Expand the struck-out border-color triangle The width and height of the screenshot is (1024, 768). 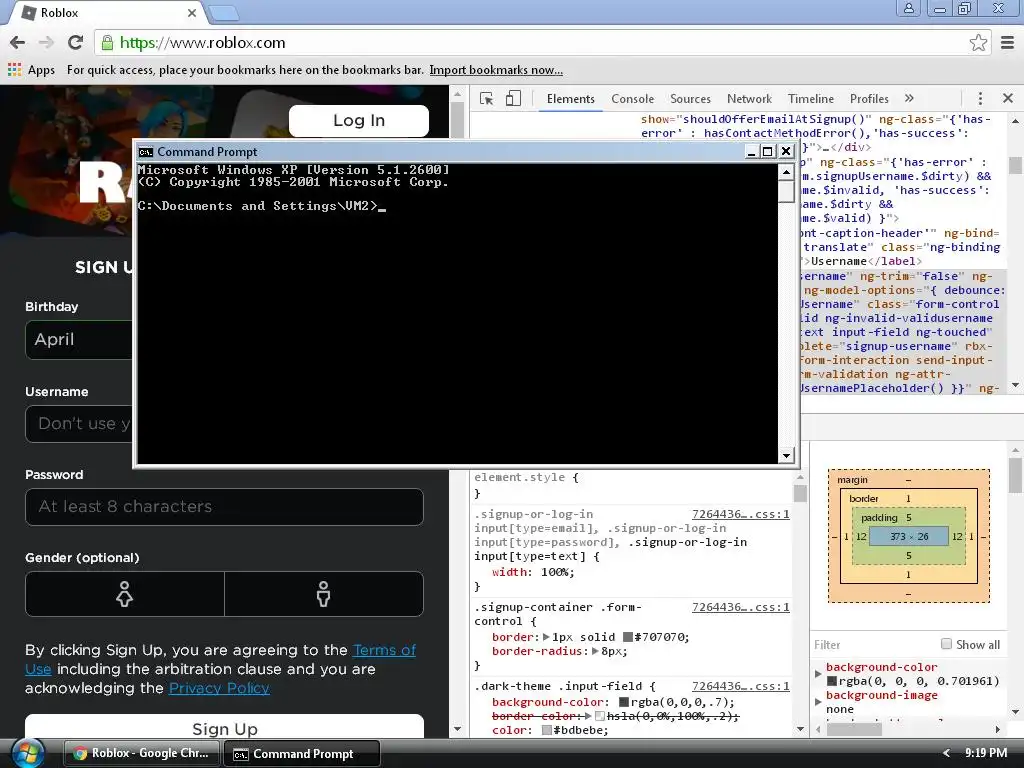(x=588, y=716)
